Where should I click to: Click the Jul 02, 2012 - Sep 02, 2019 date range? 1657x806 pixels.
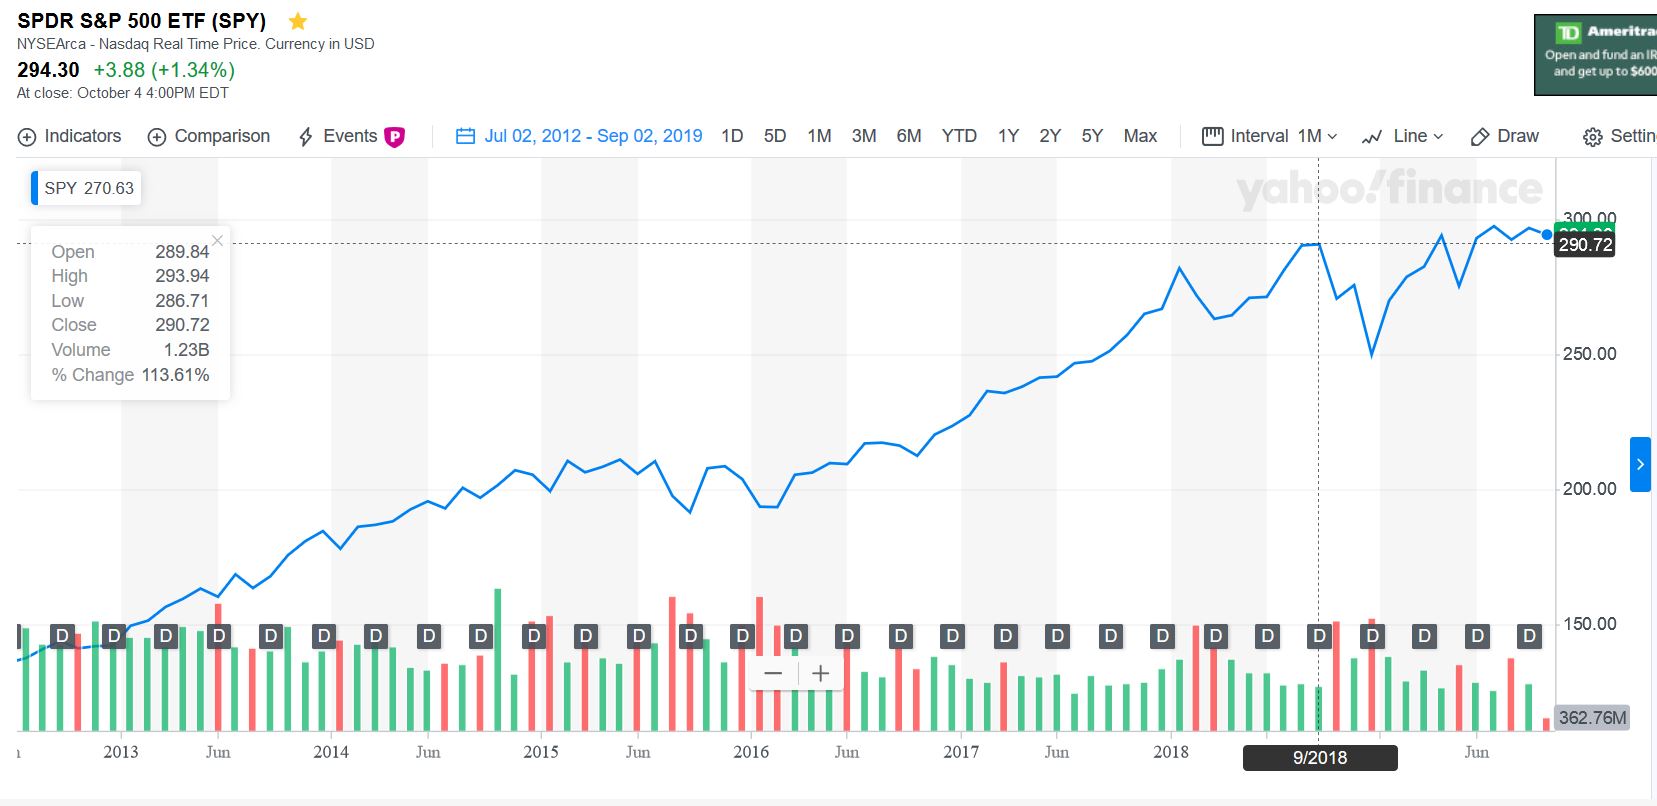[593, 136]
